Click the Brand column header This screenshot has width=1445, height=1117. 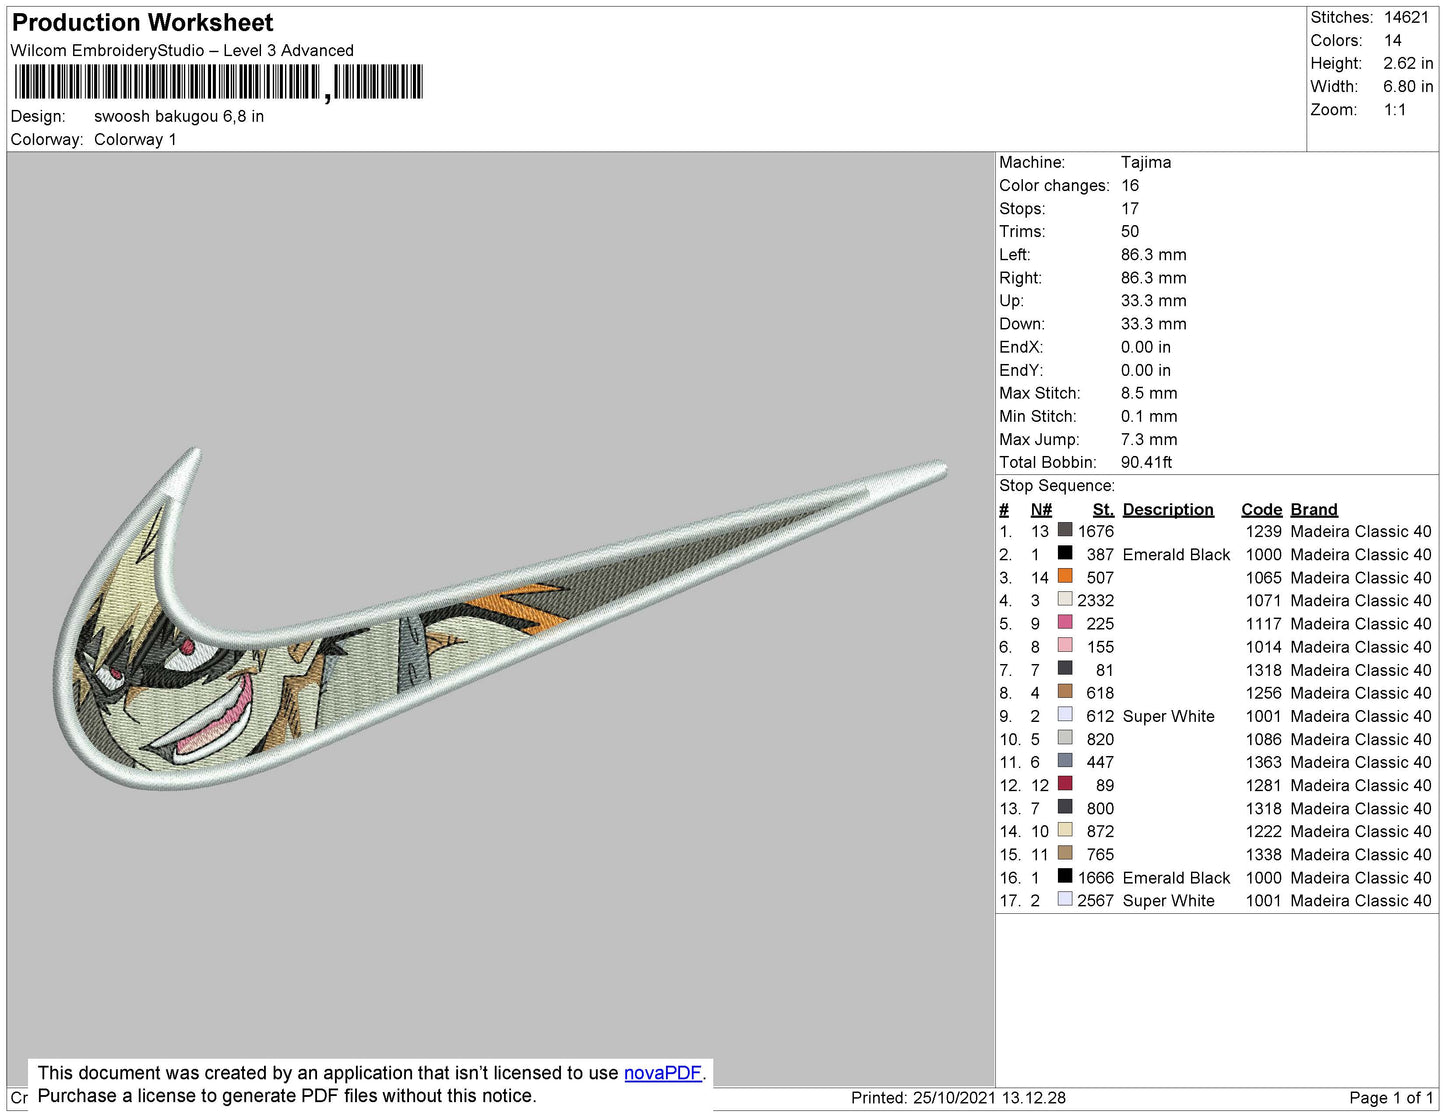pos(1313,509)
